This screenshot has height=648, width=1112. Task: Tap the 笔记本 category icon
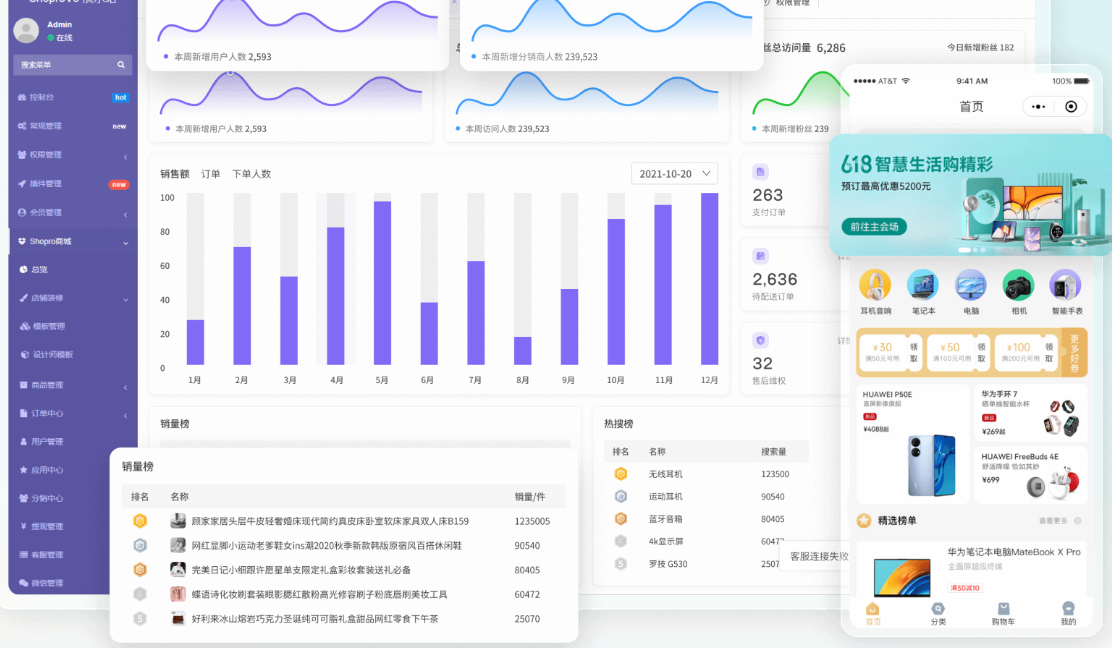pos(922,286)
